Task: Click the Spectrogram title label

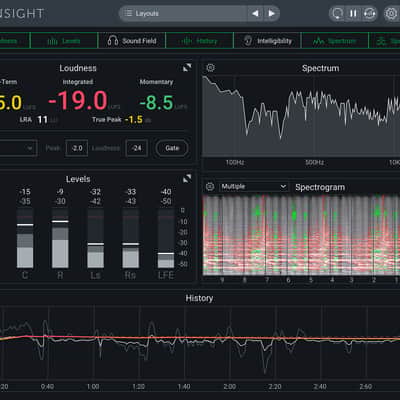Action: pos(320,187)
